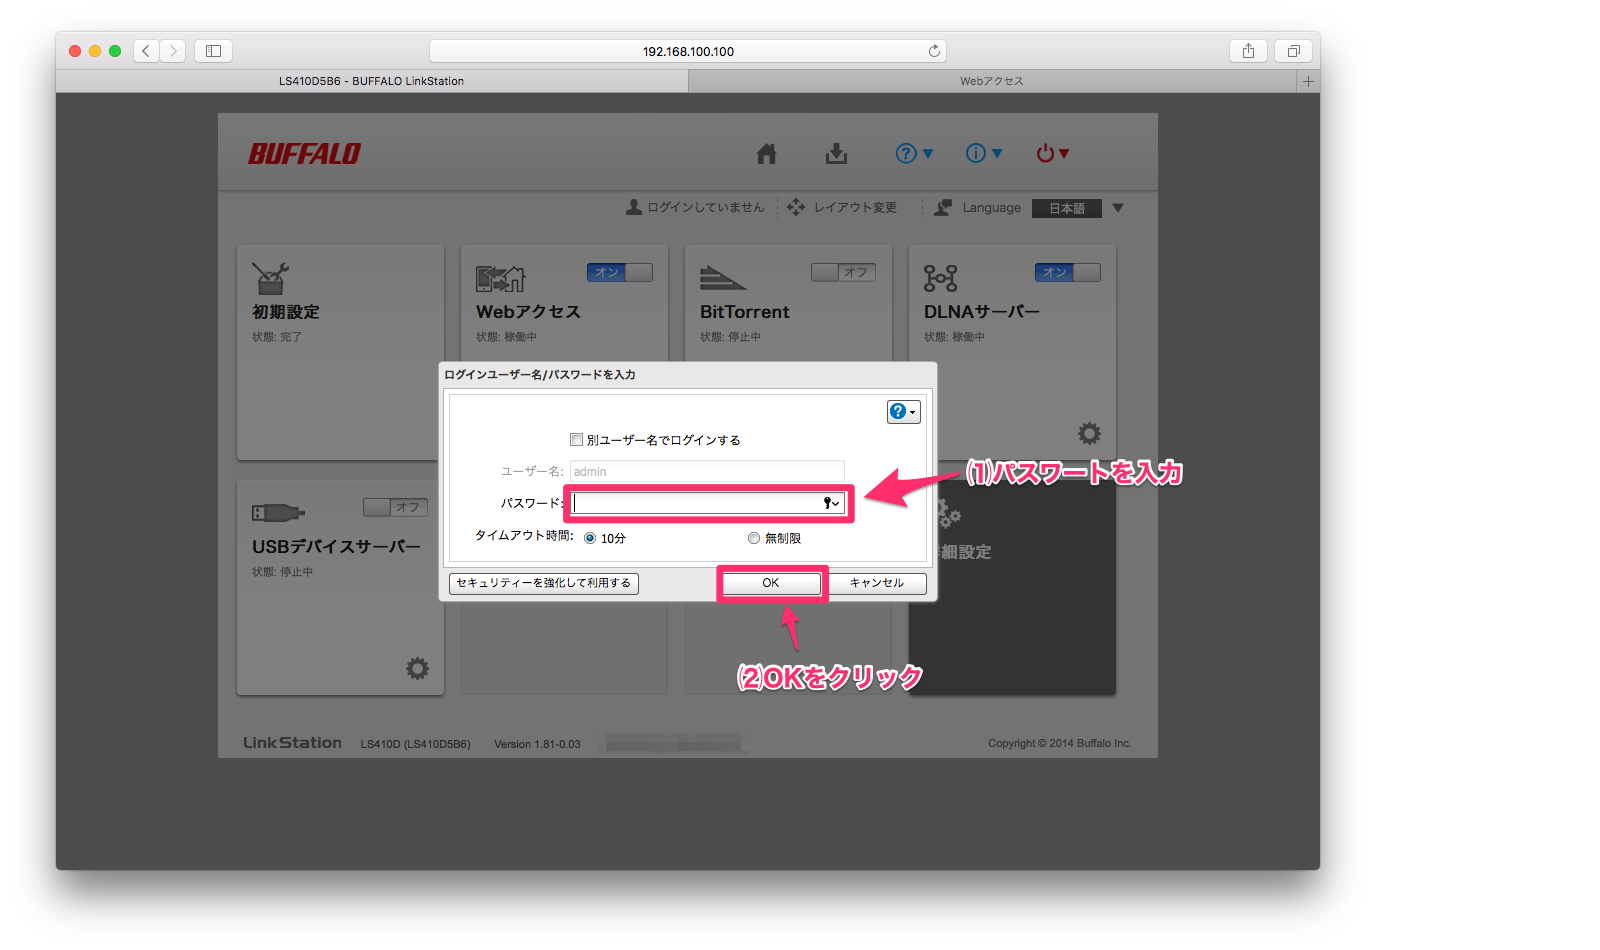Image resolution: width=1600 pixels, height=950 pixels.
Task: Open DLNAサーバー settings gear
Action: tap(1089, 433)
